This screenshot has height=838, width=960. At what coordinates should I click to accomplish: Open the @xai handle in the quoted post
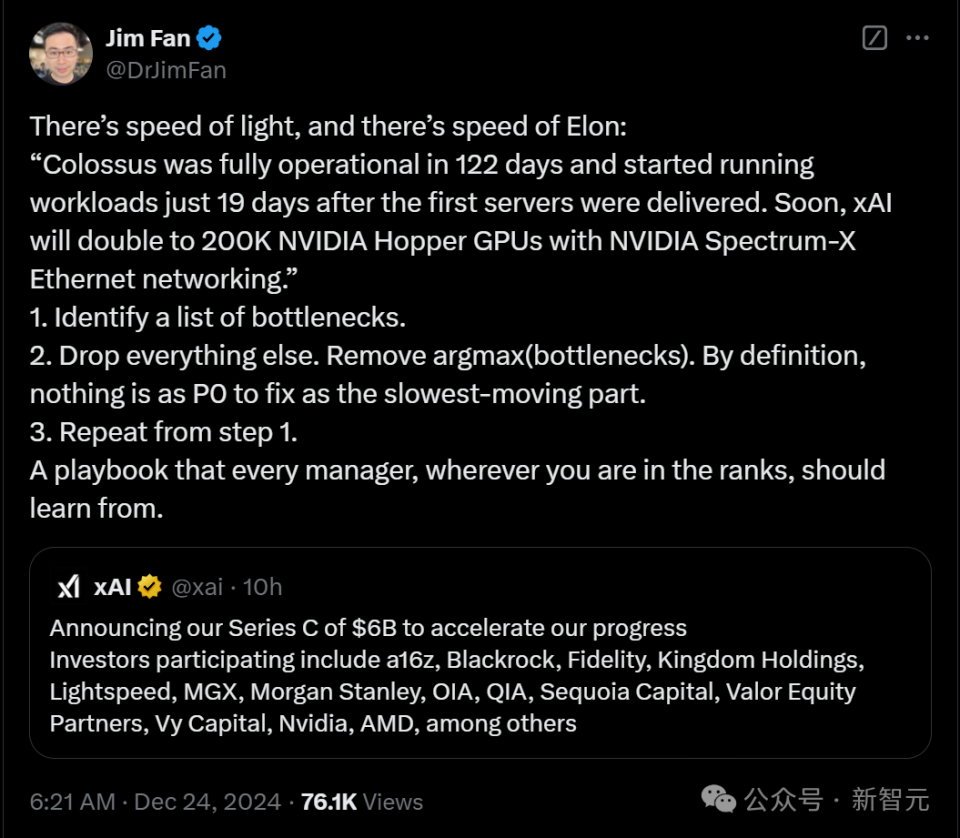click(x=197, y=587)
